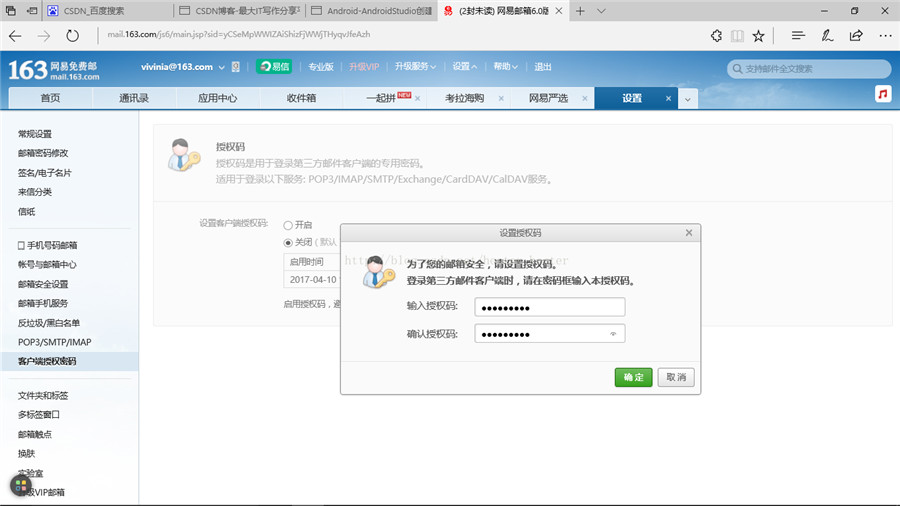Image resolution: width=900 pixels, height=506 pixels.
Task: Click show password eye in confirm field
Action: tap(613, 334)
